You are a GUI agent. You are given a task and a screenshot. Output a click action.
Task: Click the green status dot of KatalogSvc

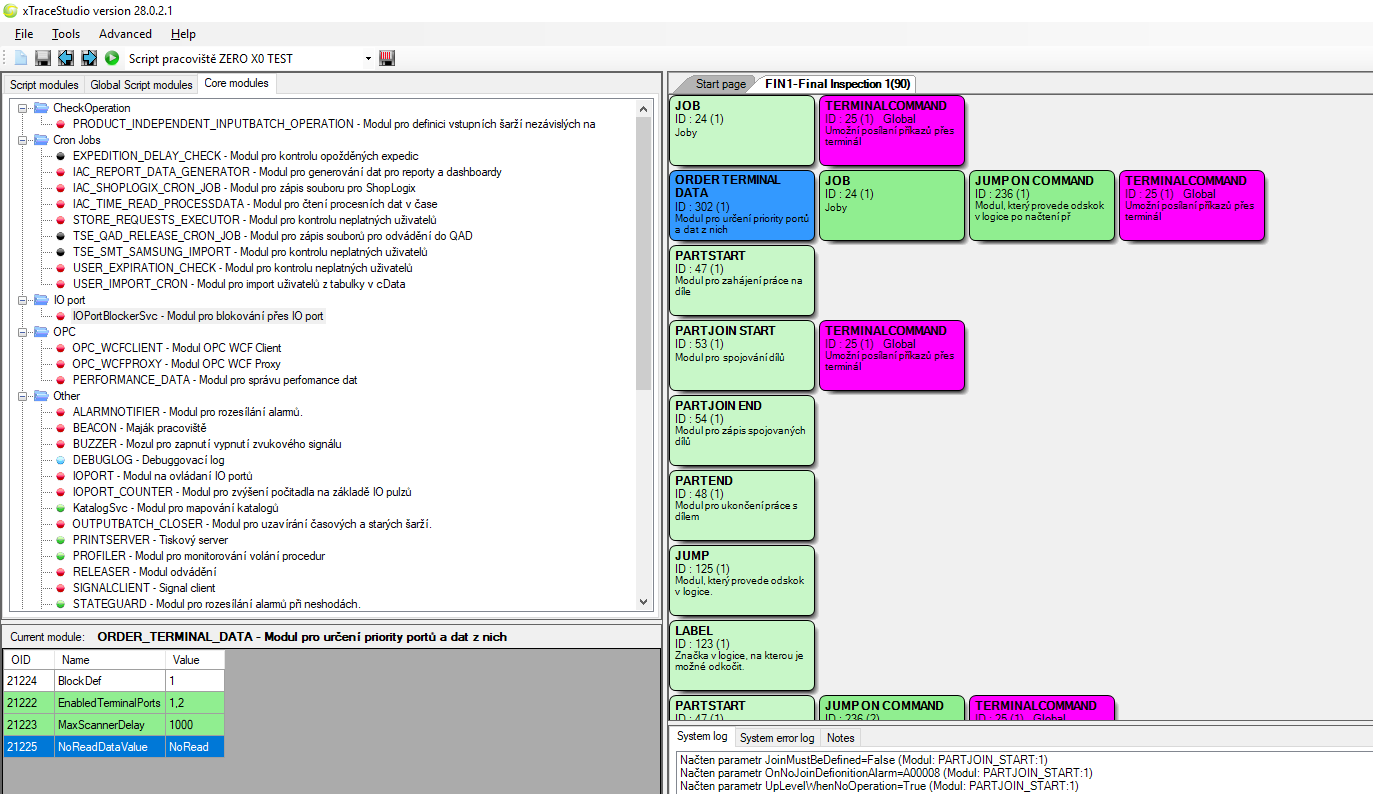(61, 507)
